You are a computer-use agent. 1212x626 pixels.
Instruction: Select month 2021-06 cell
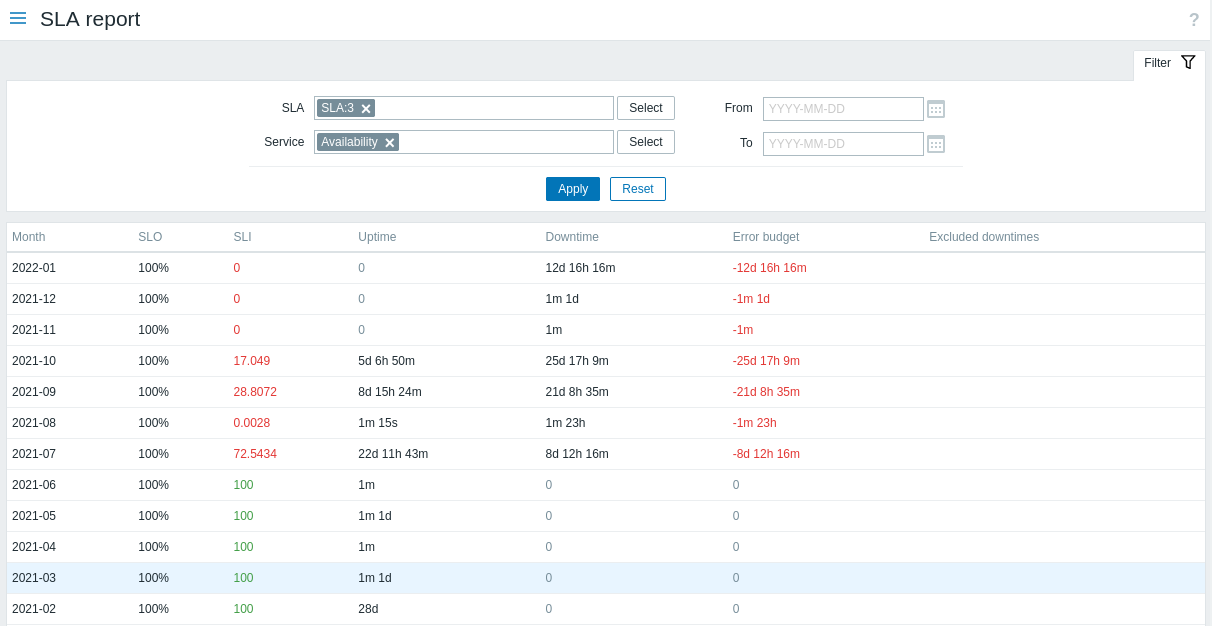click(34, 485)
